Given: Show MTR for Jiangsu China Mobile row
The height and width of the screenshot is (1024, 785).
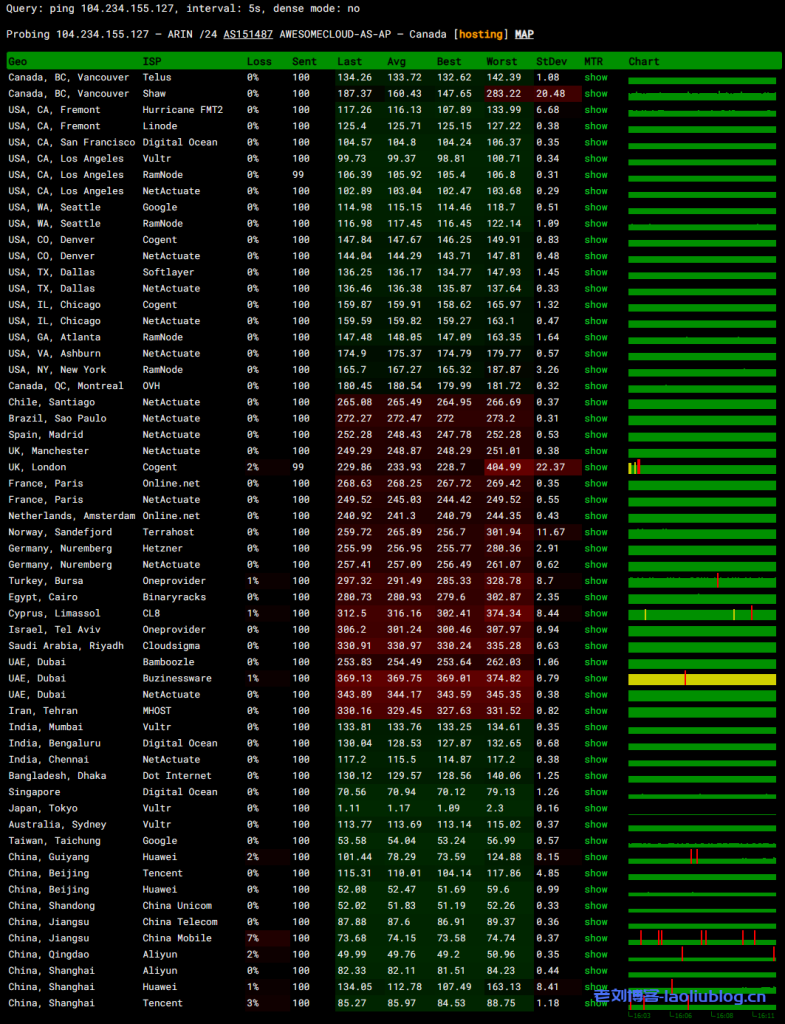Looking at the screenshot, I should (x=596, y=938).
